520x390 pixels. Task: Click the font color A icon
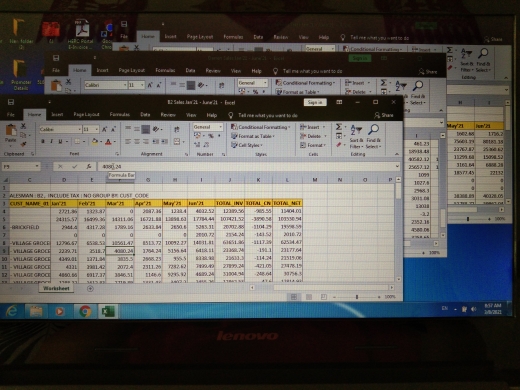point(108,142)
